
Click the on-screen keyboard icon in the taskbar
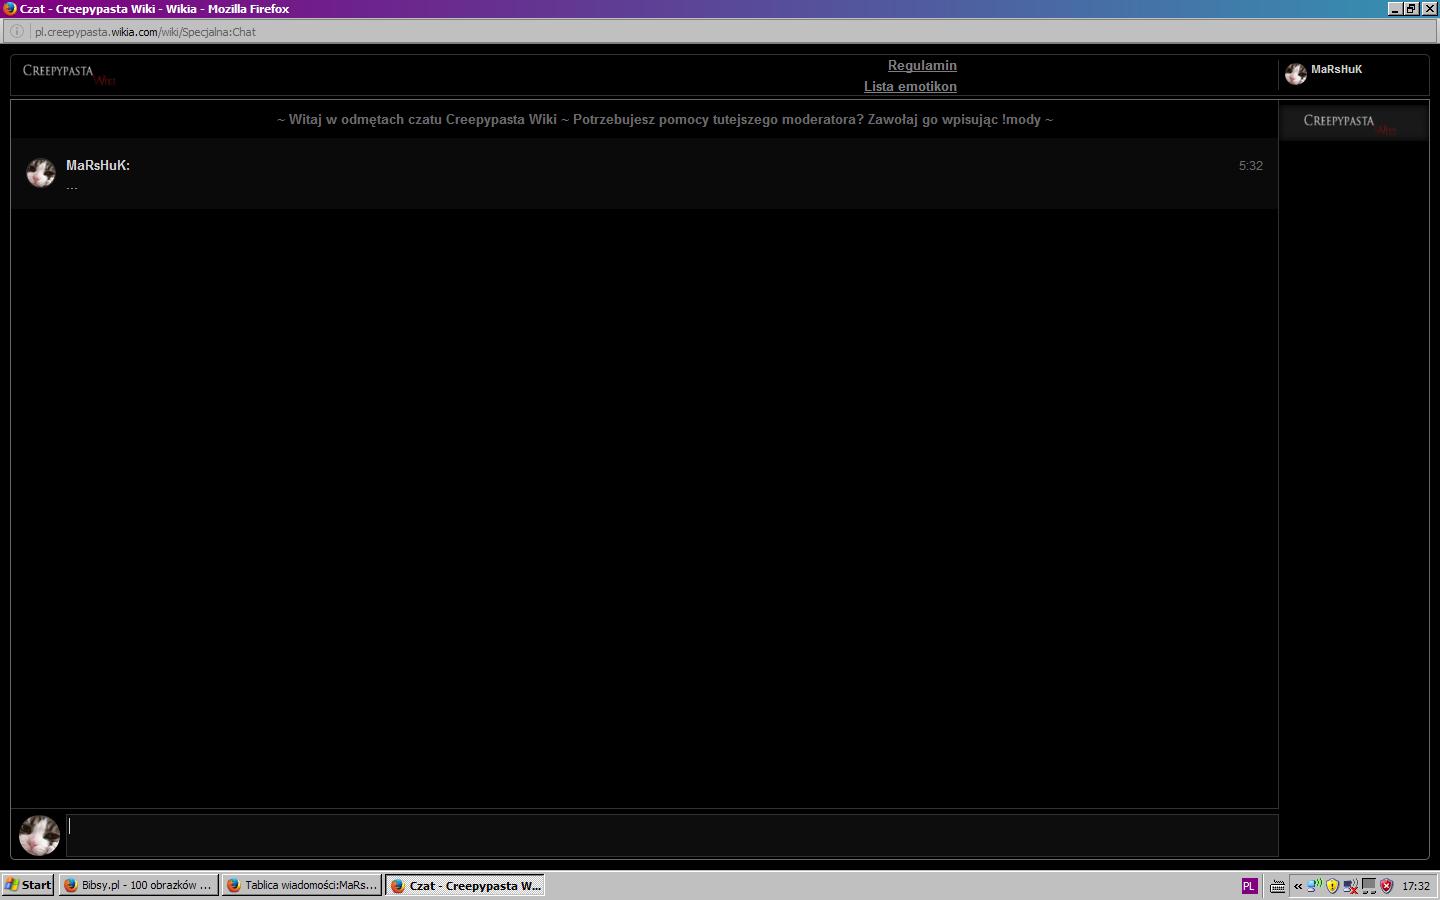point(1277,886)
